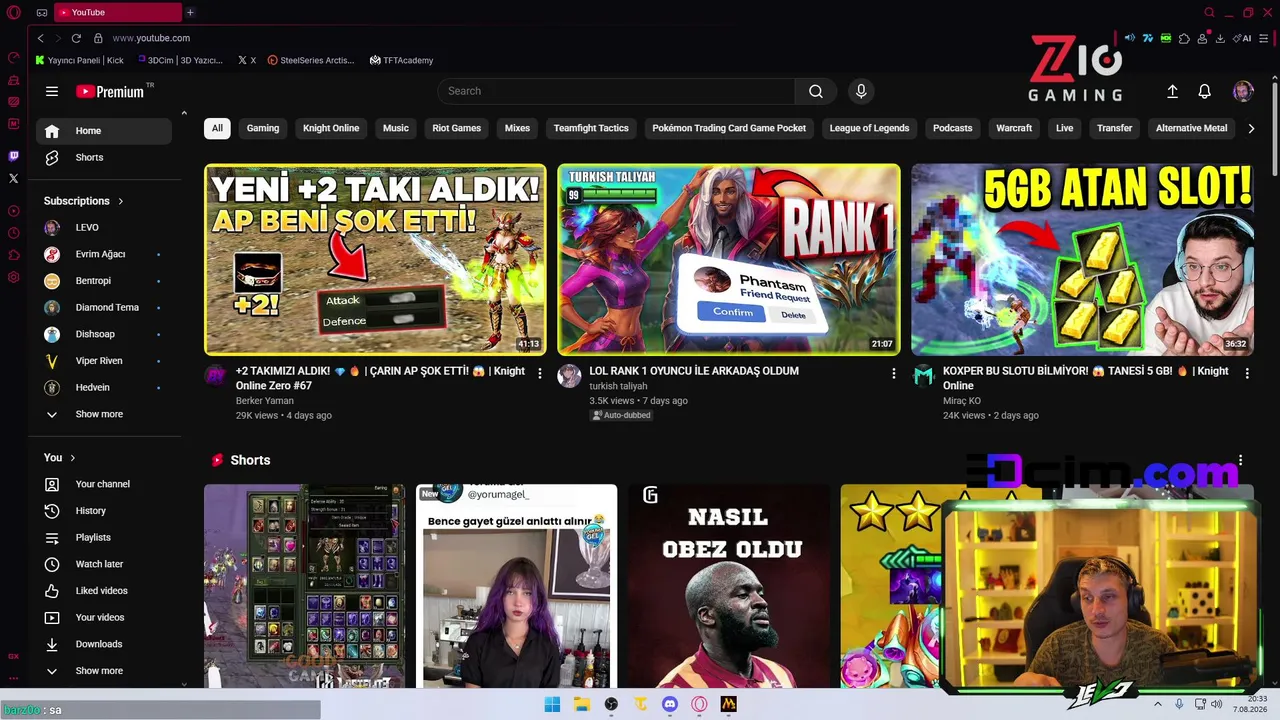
Task: Open the YouTube upload/create icon
Action: (x=1172, y=91)
